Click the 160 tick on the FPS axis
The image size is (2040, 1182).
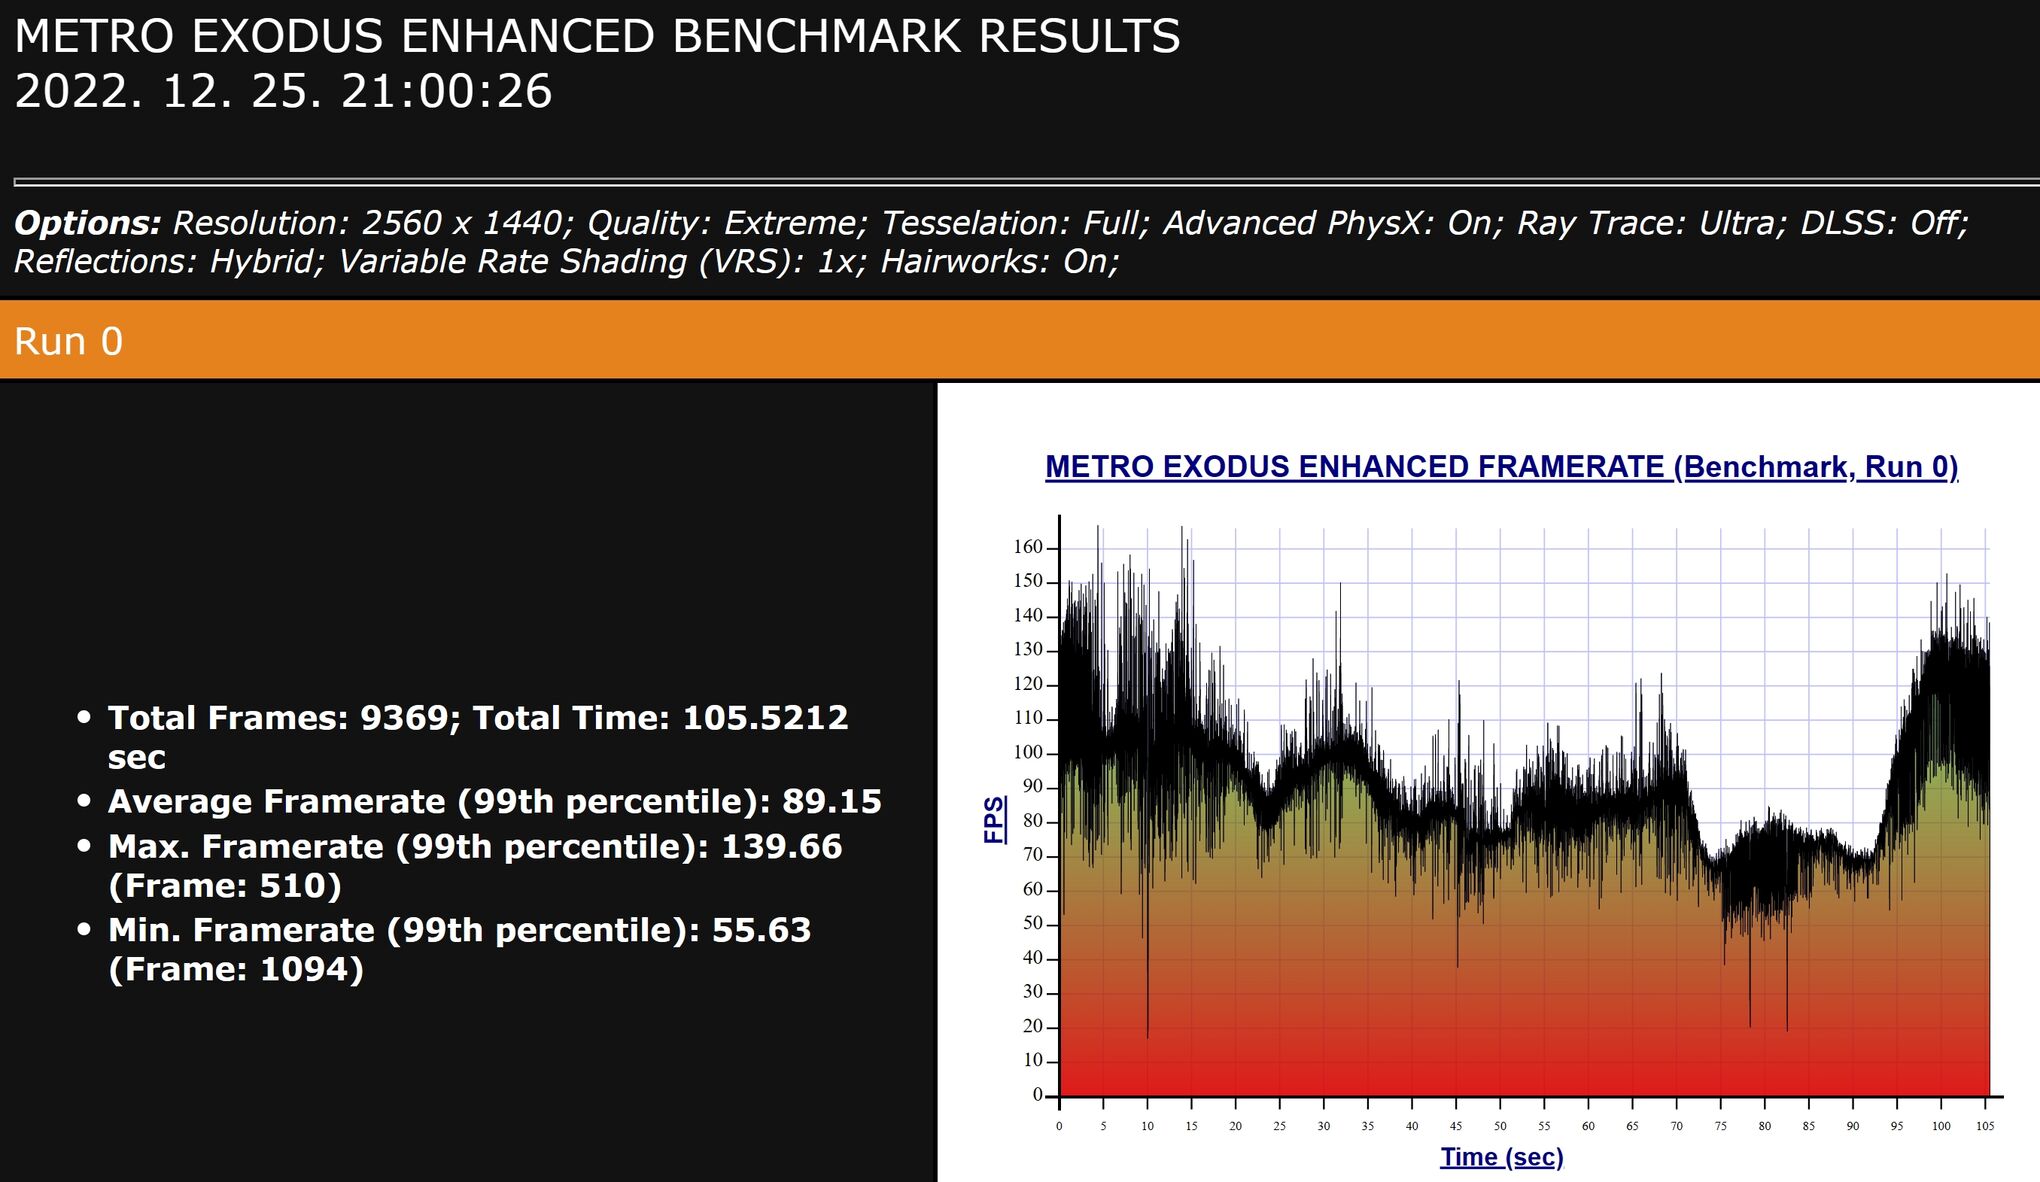(1028, 547)
